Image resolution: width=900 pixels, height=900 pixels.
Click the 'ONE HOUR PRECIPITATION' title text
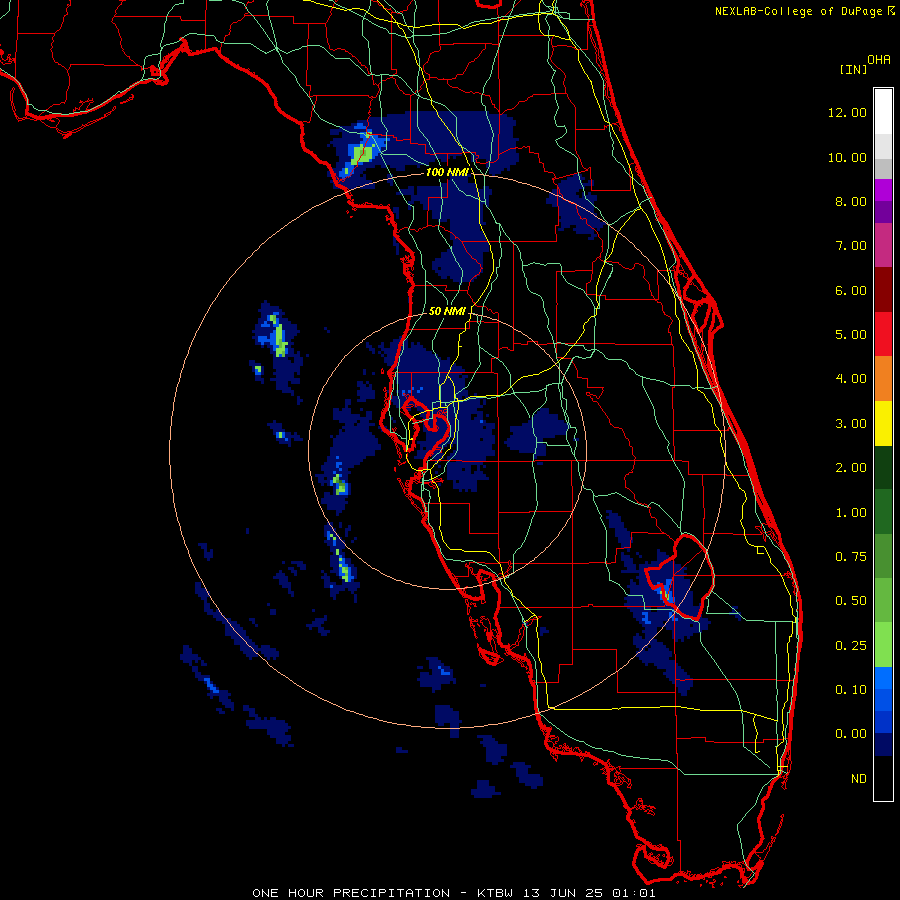(351, 893)
